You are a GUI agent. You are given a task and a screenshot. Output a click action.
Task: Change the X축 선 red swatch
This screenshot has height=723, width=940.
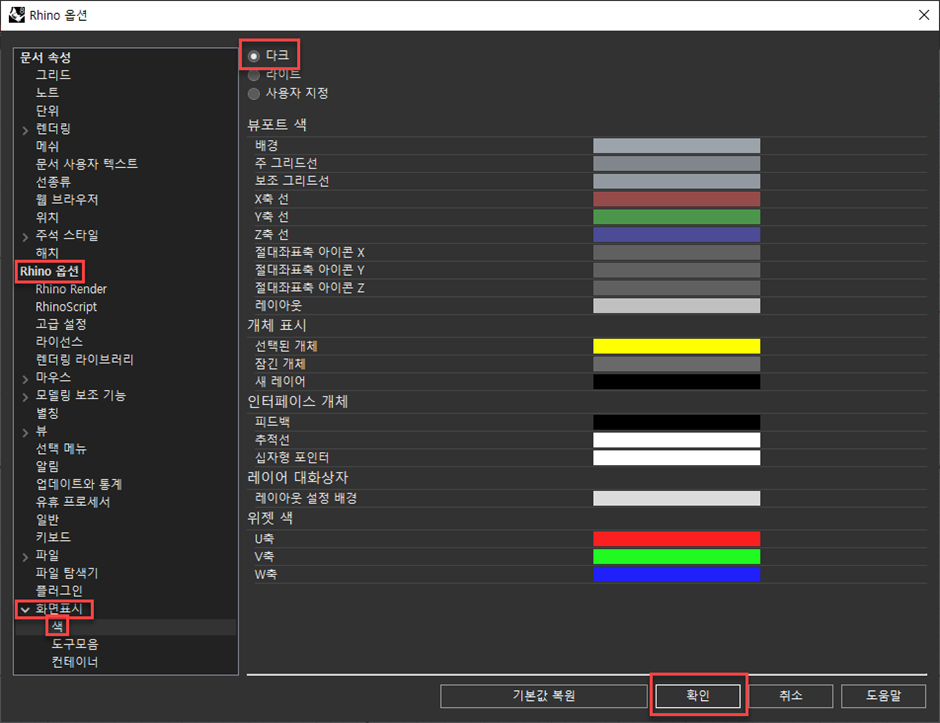(676, 199)
